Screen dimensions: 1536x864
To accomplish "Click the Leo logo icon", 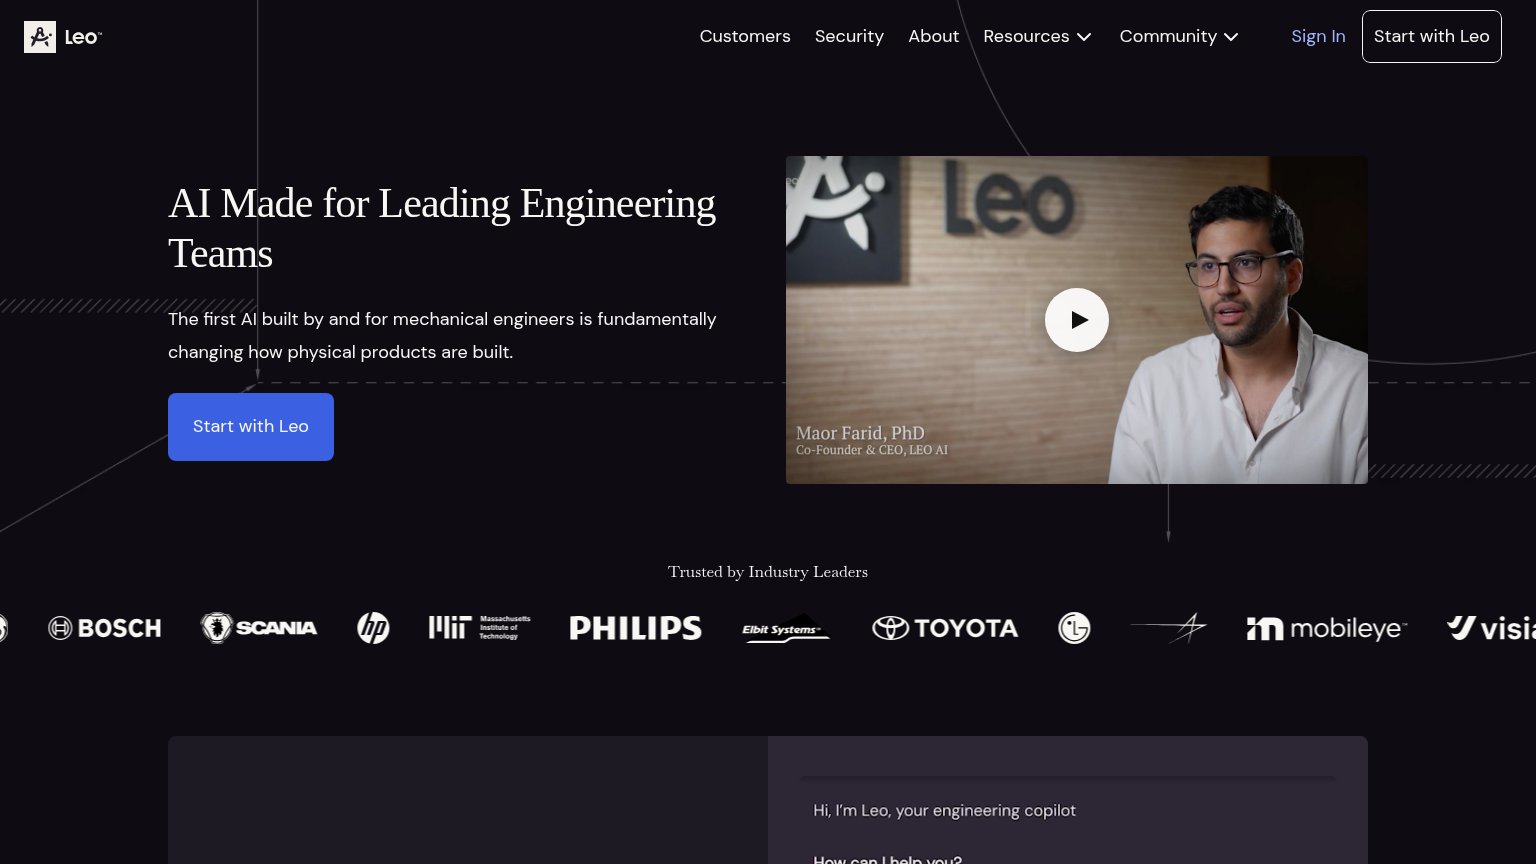I will [x=40, y=37].
